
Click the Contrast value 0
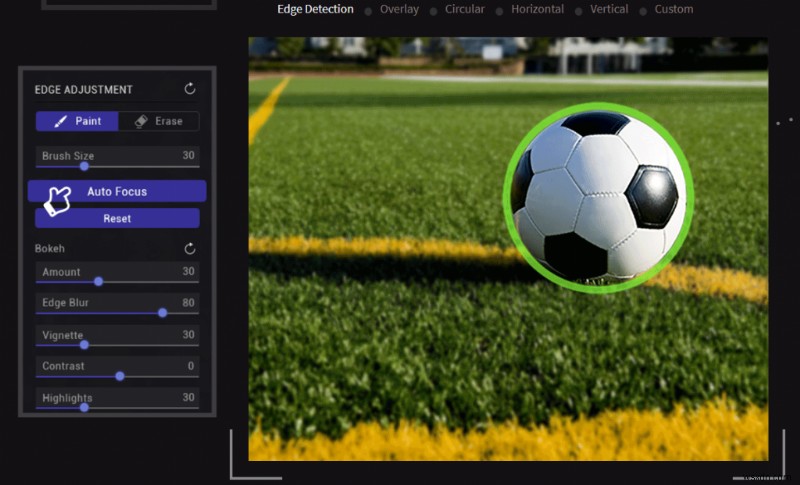191,366
